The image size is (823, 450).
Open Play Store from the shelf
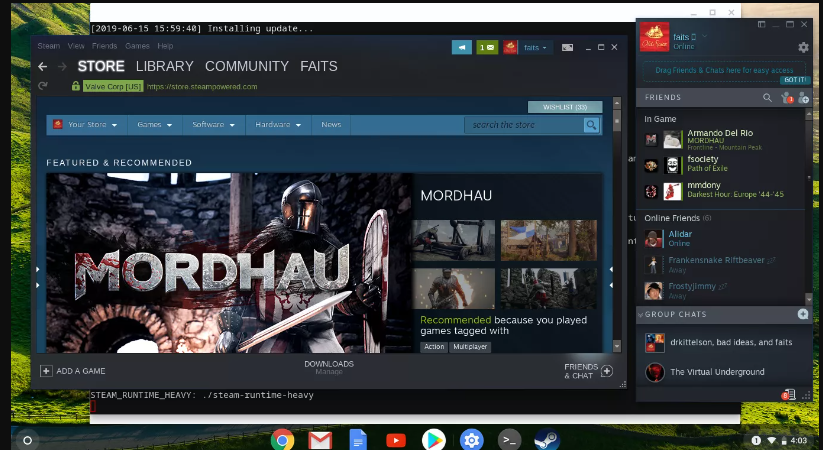tap(434, 440)
